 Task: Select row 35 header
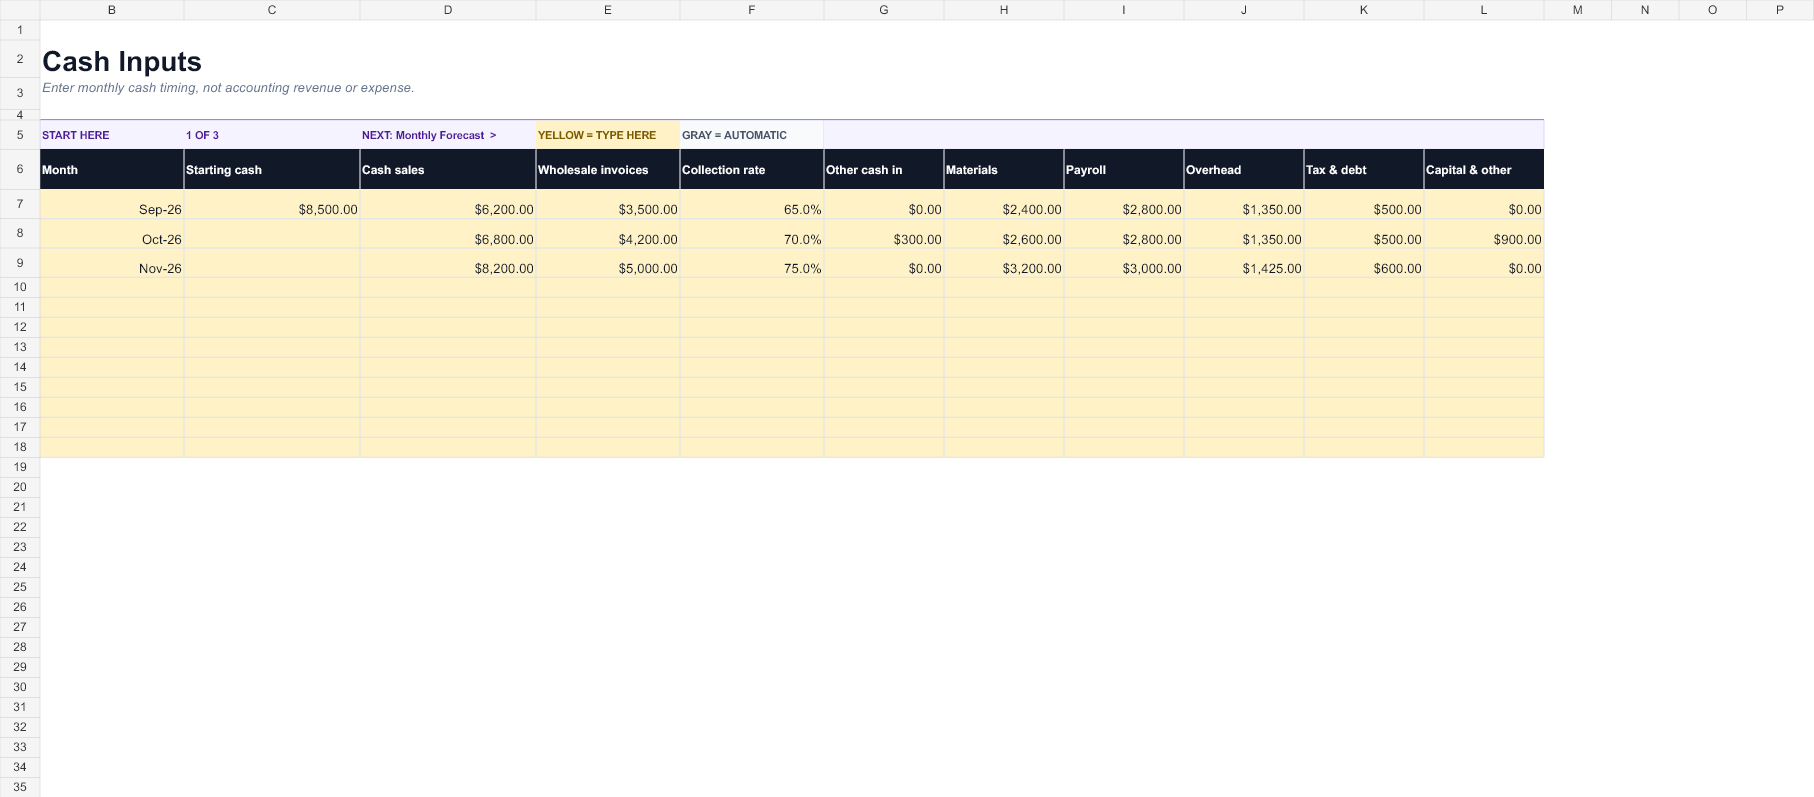click(20, 787)
